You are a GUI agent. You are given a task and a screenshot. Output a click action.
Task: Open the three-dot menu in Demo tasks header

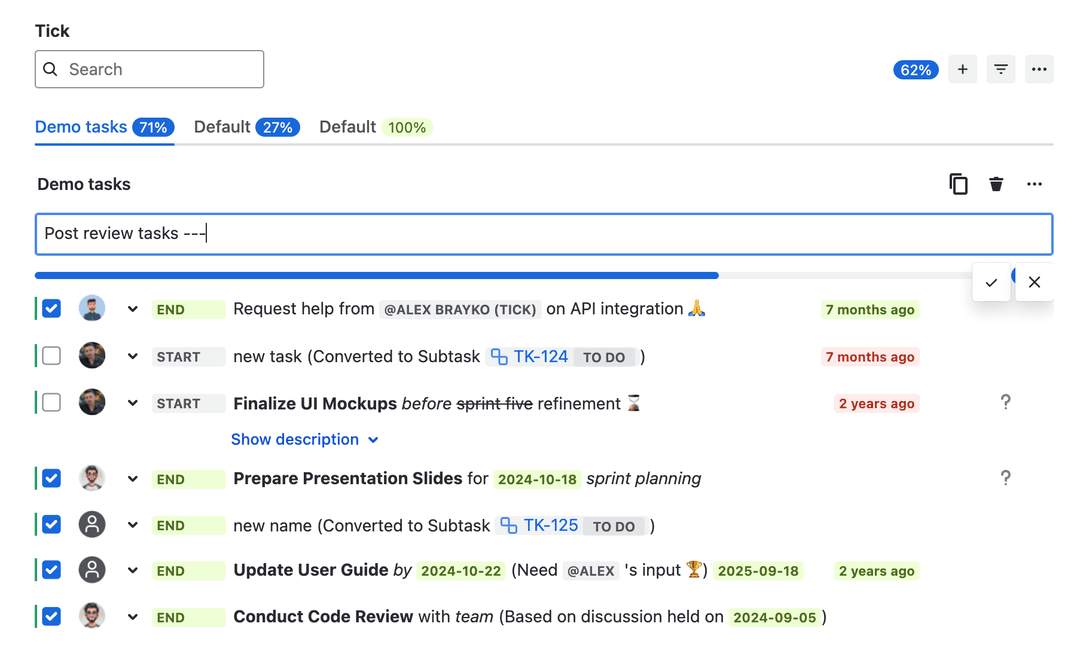click(1034, 184)
